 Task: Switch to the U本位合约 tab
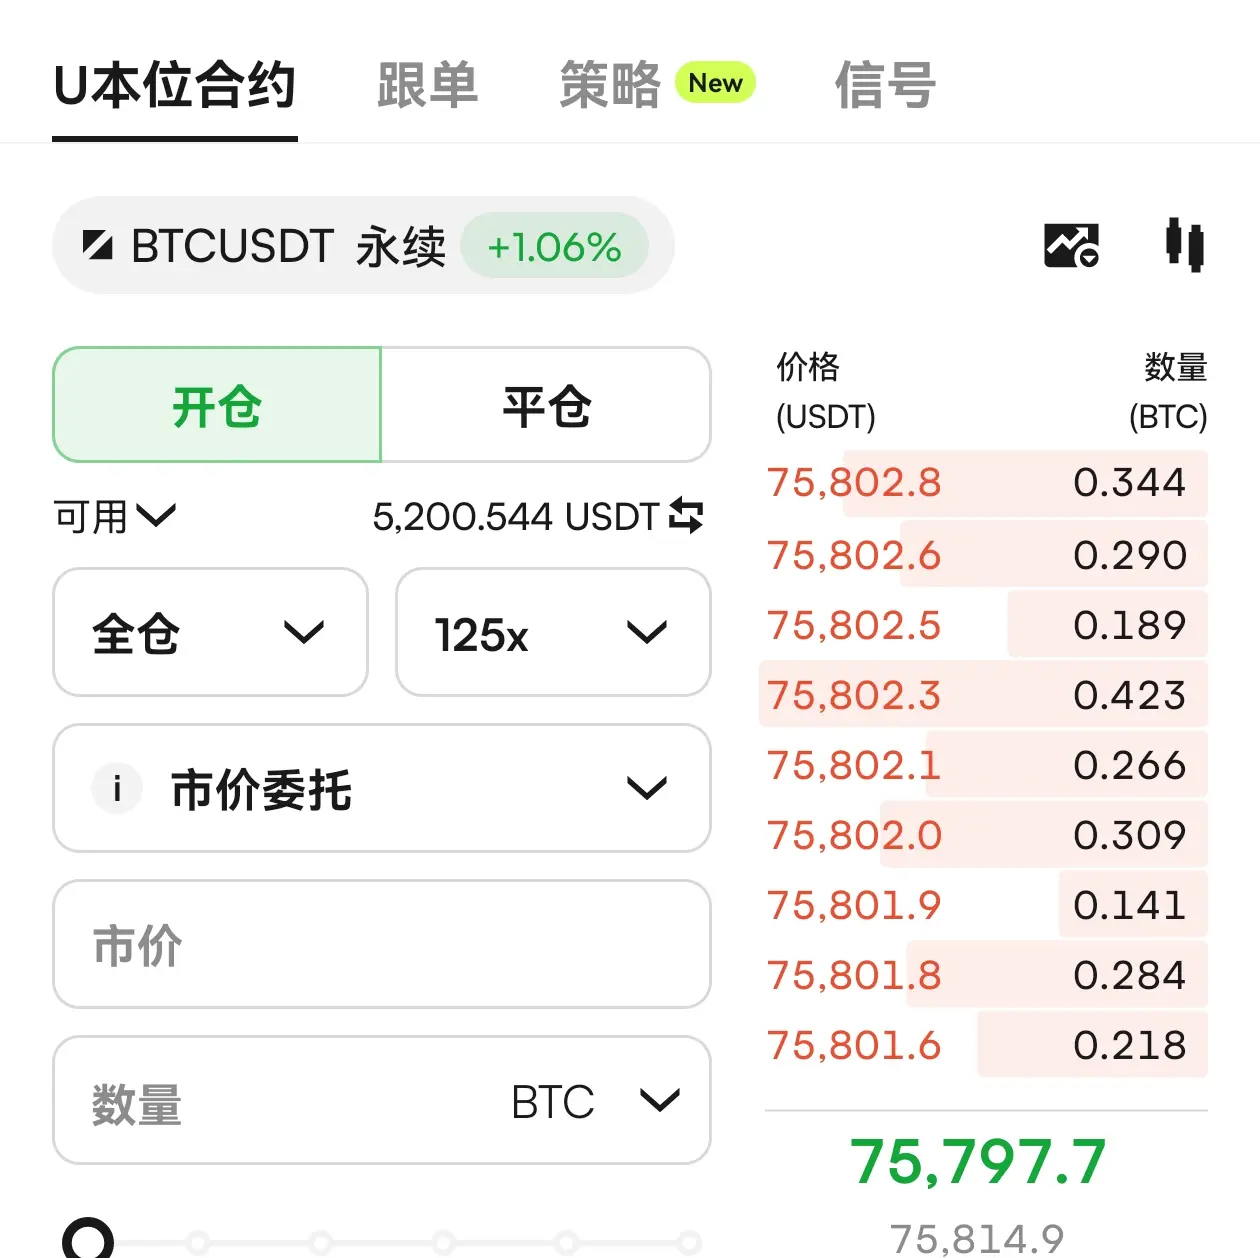coord(175,86)
